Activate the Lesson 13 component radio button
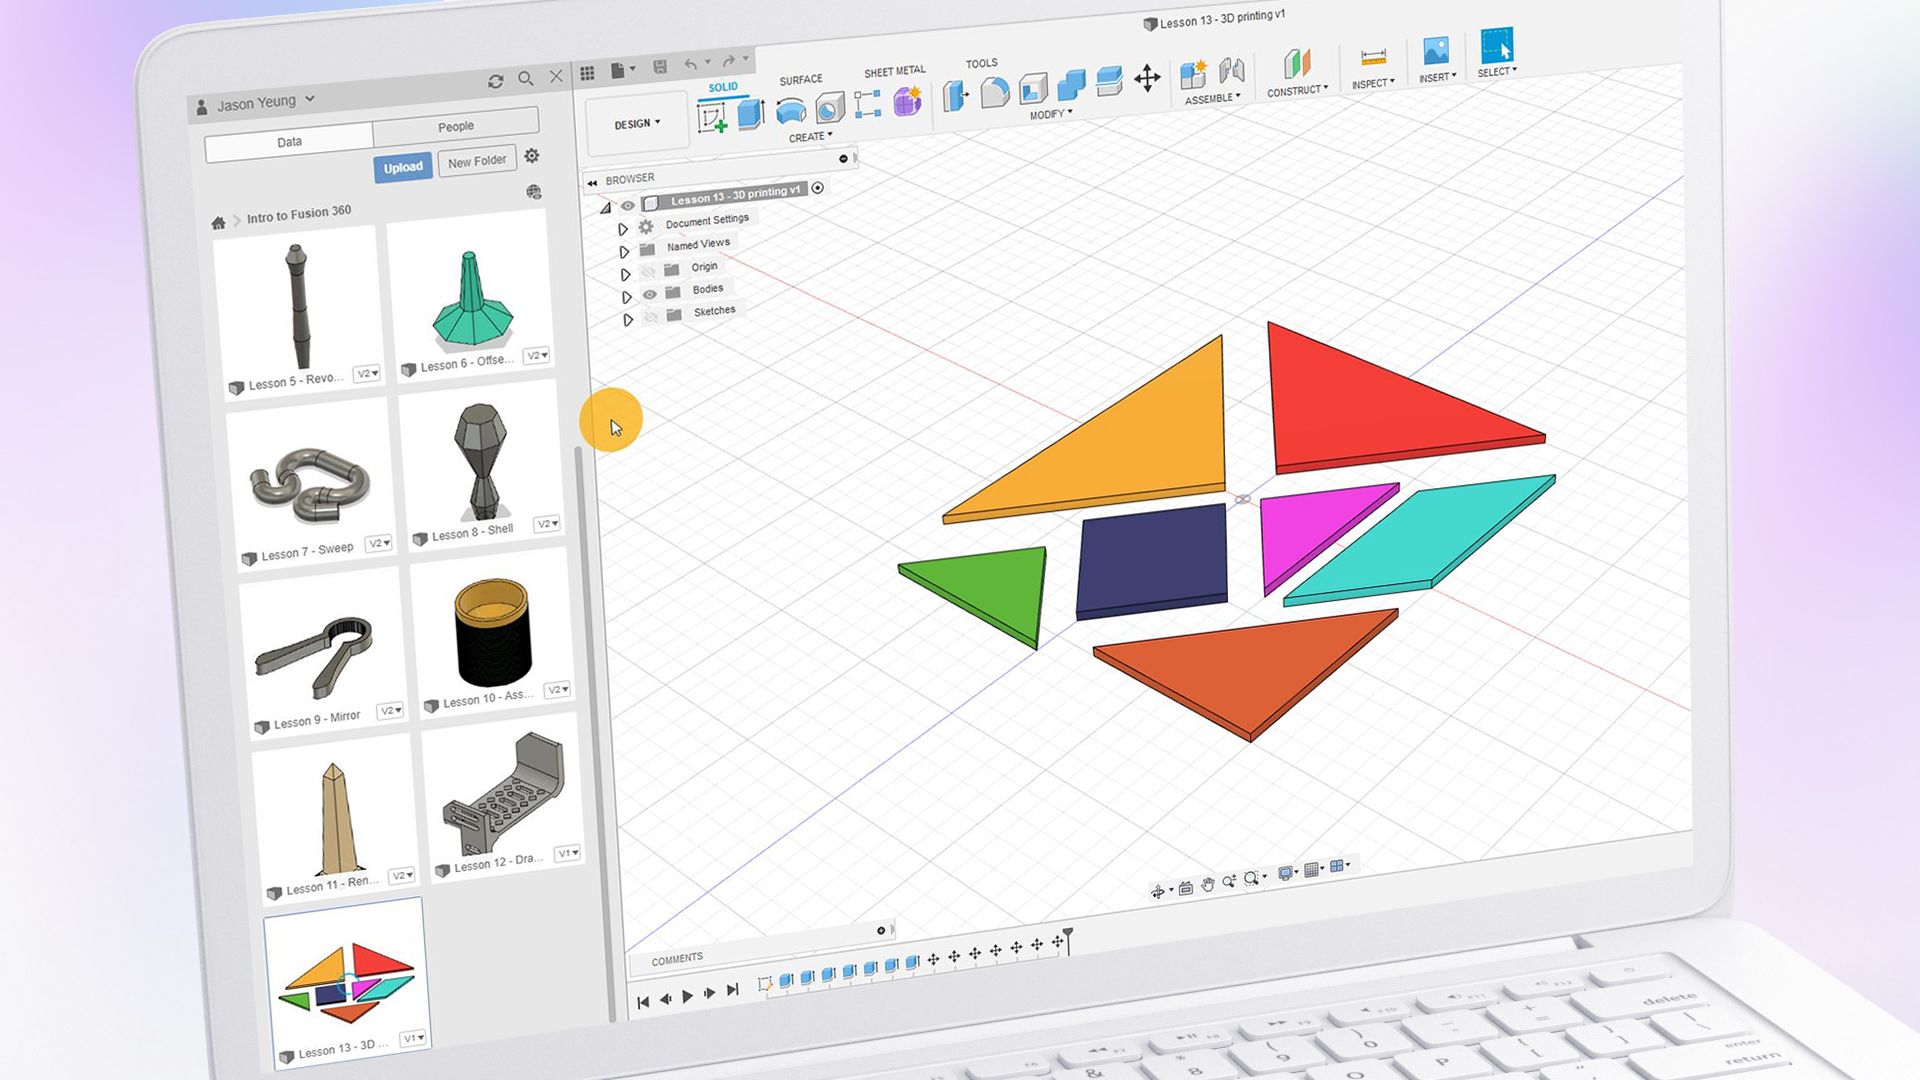Viewport: 1920px width, 1080px height. pyautogui.click(x=818, y=188)
